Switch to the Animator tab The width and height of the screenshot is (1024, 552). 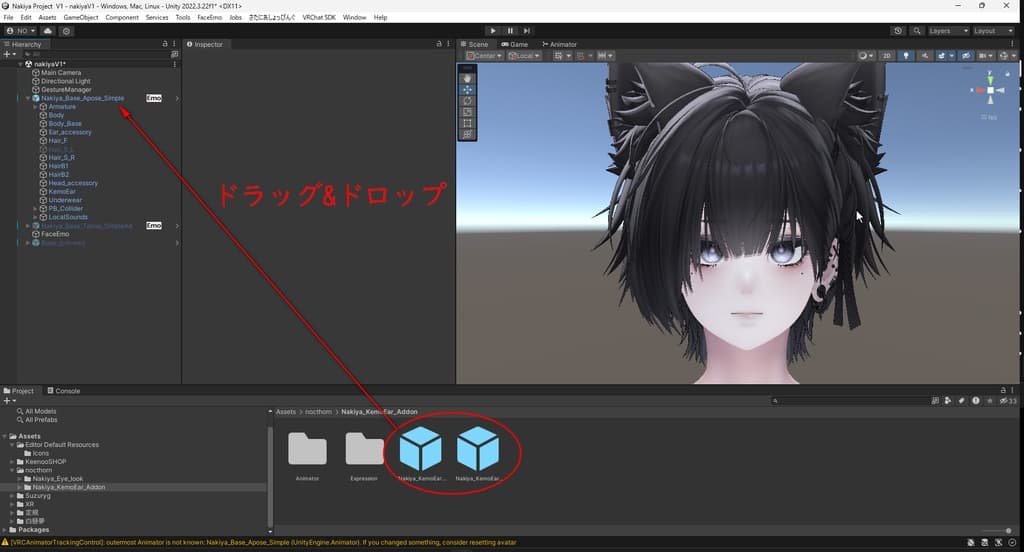[560, 44]
